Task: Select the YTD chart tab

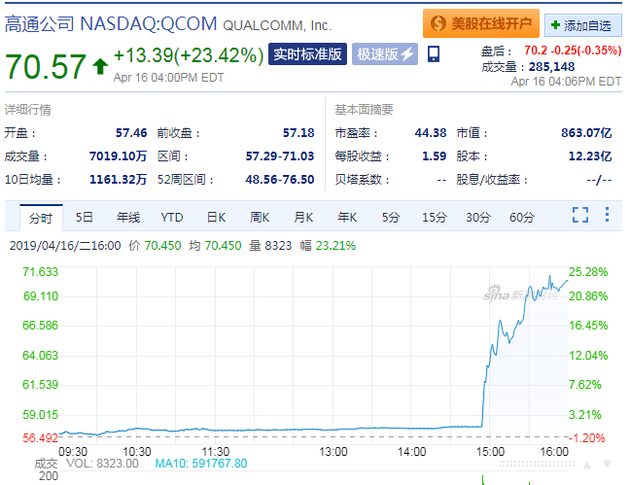Action: (172, 218)
